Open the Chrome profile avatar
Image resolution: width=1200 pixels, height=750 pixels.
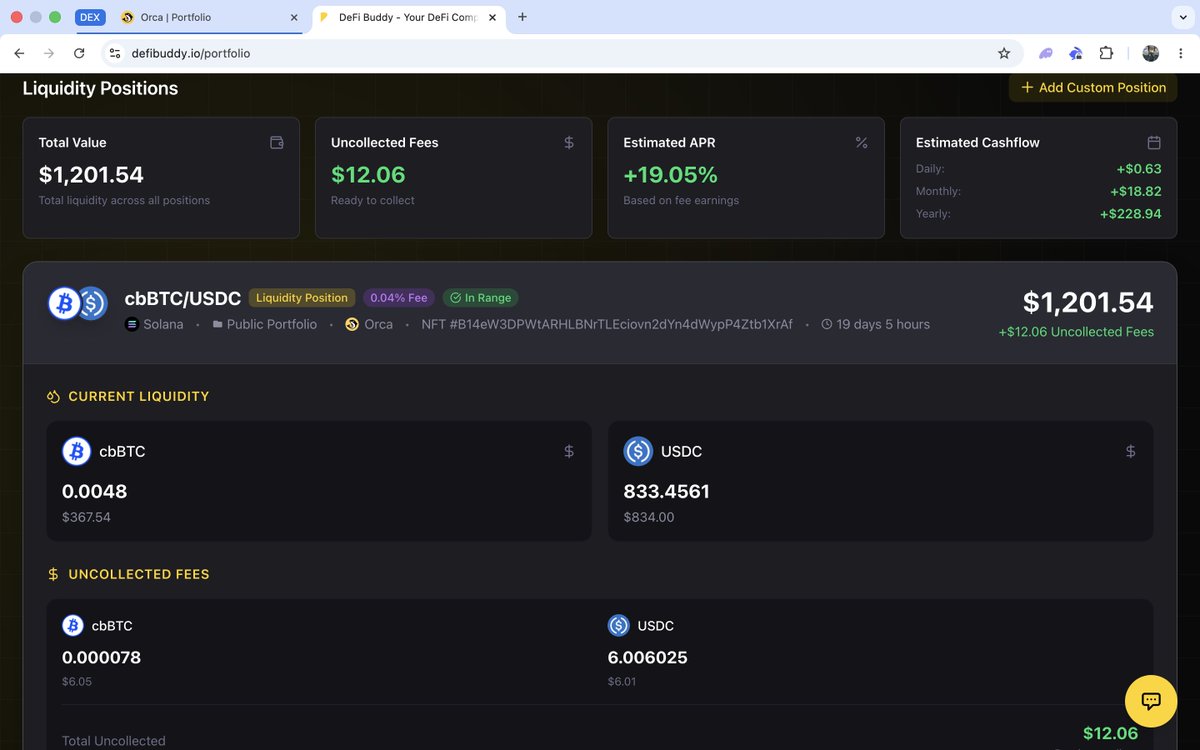[1151, 53]
